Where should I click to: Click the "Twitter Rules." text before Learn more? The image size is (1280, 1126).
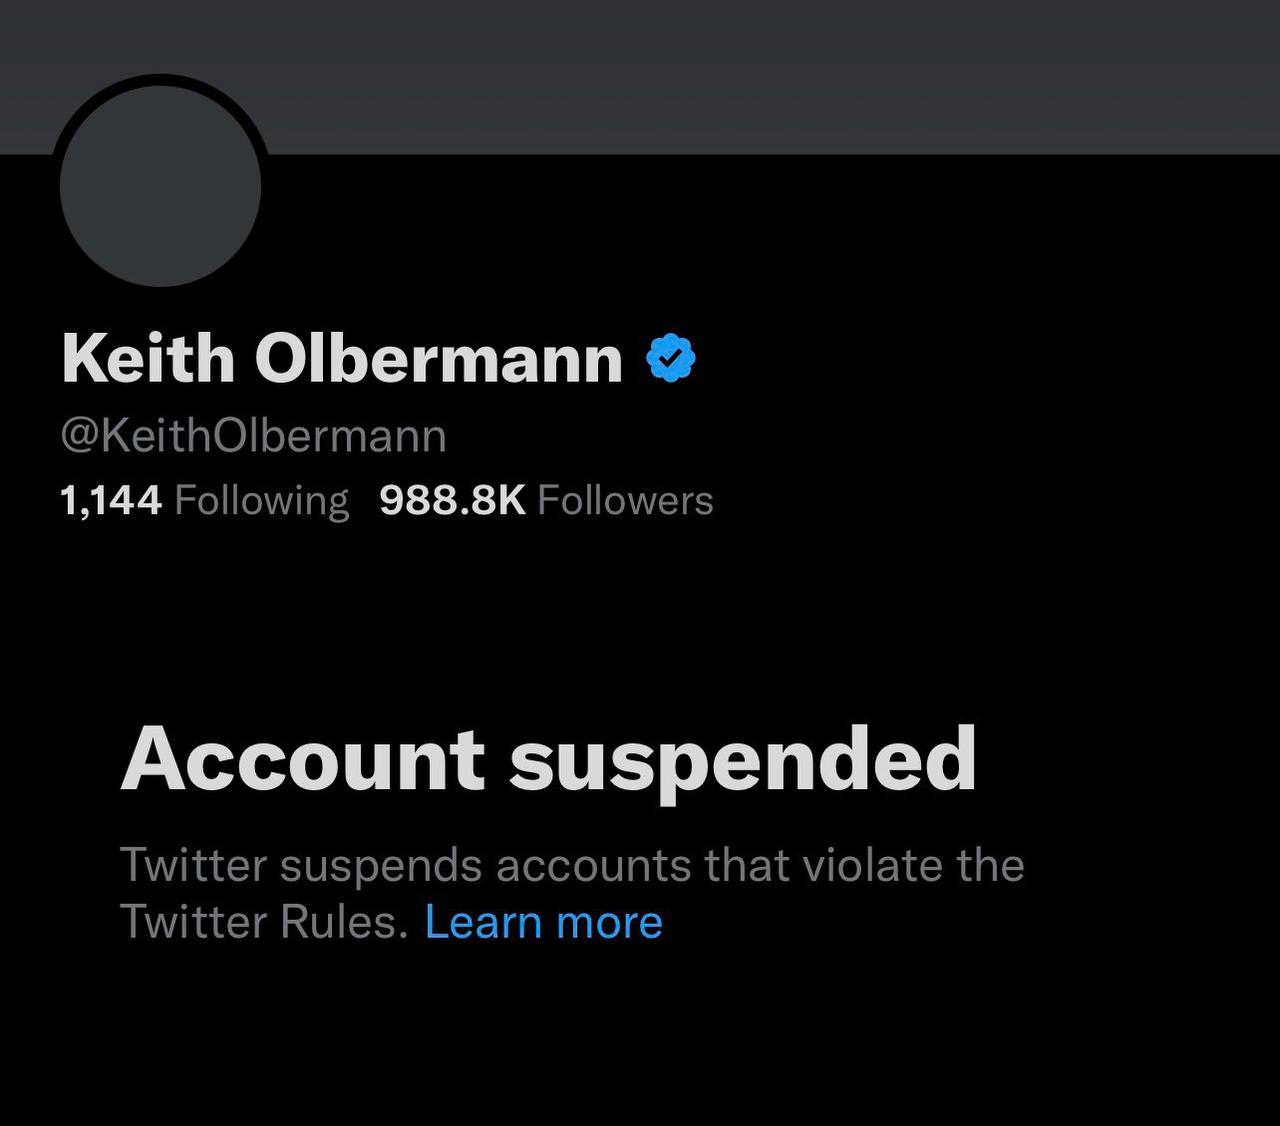pos(265,921)
